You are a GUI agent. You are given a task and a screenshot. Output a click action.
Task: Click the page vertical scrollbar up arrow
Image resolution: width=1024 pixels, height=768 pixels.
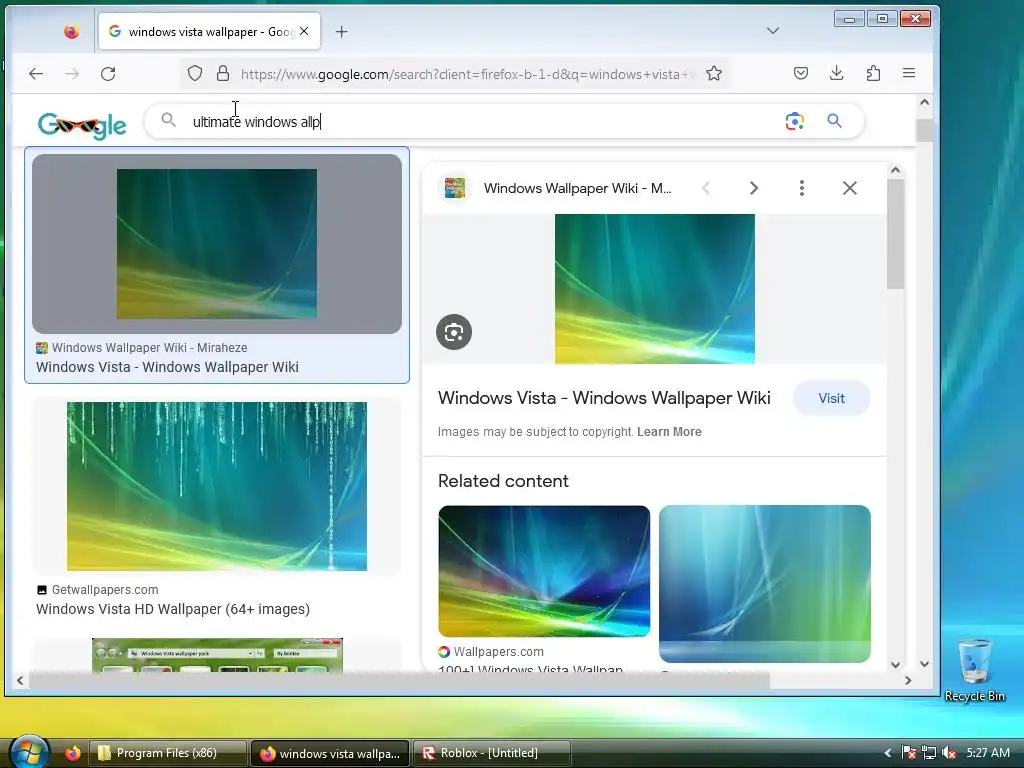[924, 102]
